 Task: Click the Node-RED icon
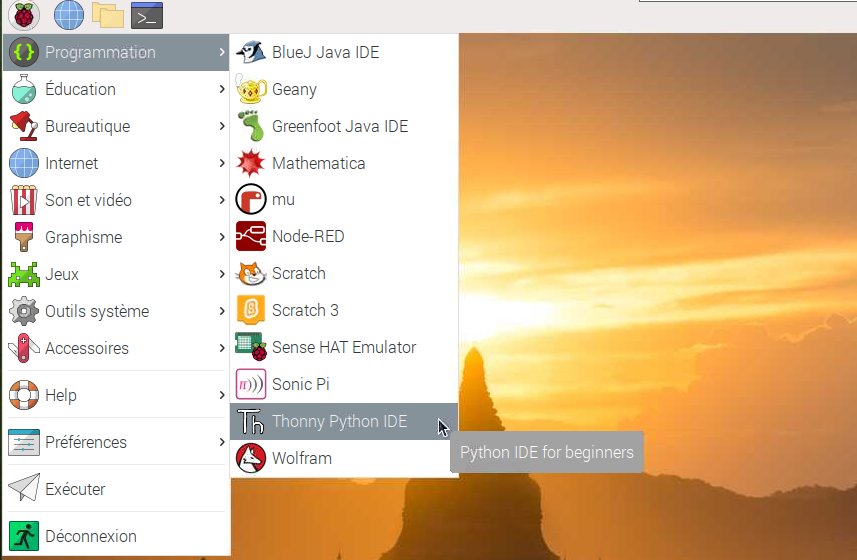pyautogui.click(x=250, y=236)
